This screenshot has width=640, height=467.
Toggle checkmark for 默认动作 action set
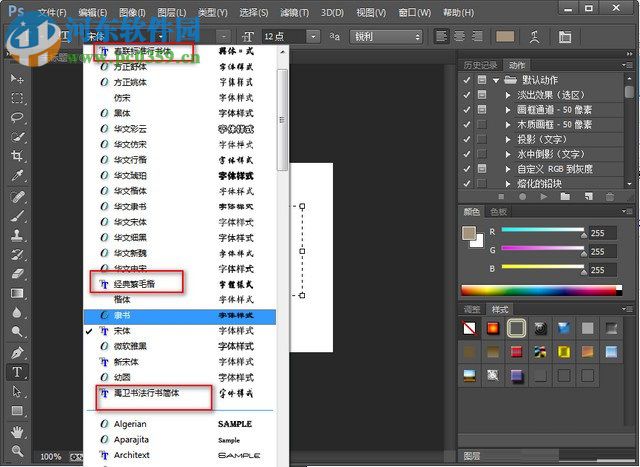coord(467,80)
